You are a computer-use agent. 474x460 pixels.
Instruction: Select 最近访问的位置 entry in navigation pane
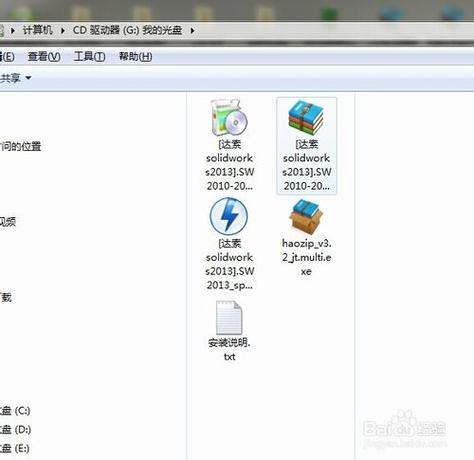[x=21, y=146]
